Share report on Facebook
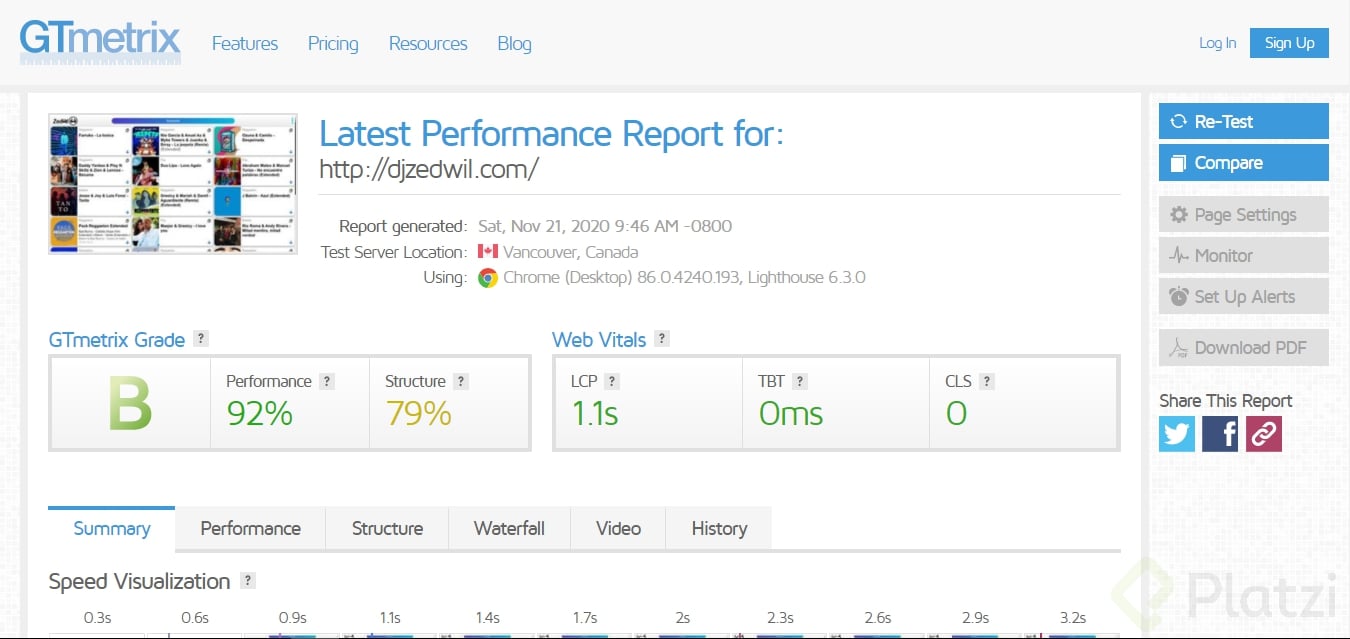1350x639 pixels. 1220,434
